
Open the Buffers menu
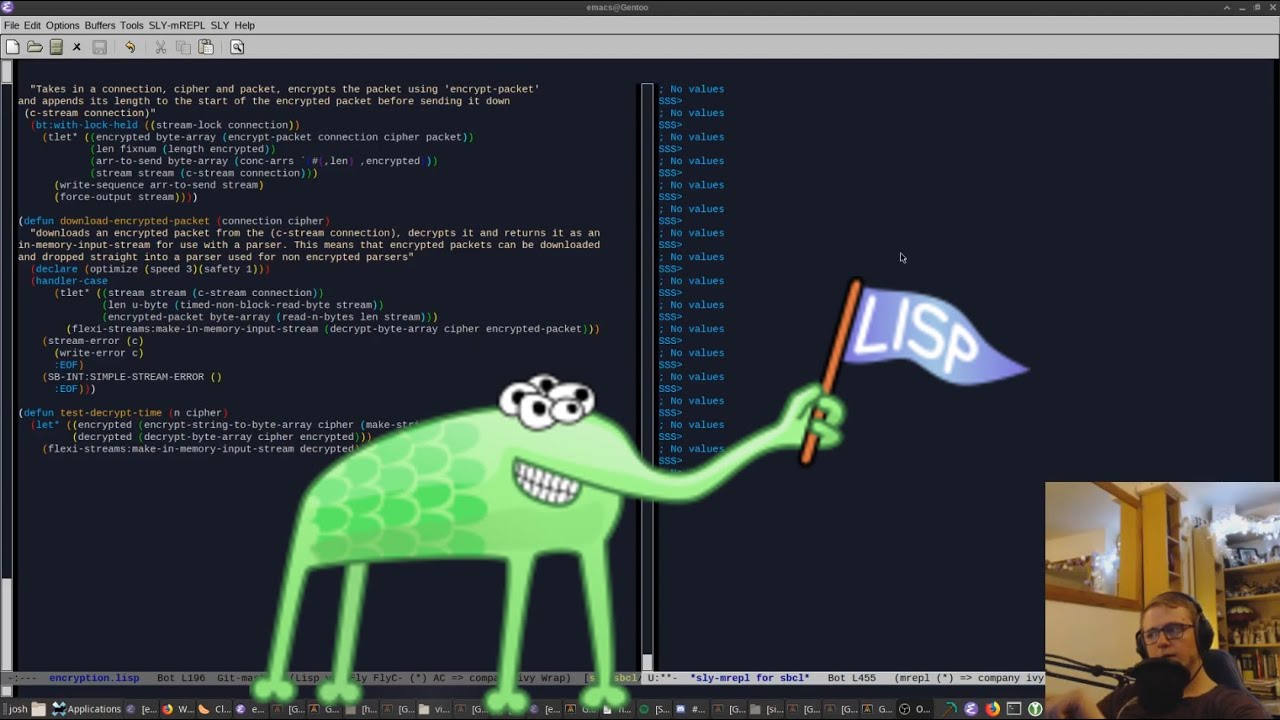click(99, 25)
